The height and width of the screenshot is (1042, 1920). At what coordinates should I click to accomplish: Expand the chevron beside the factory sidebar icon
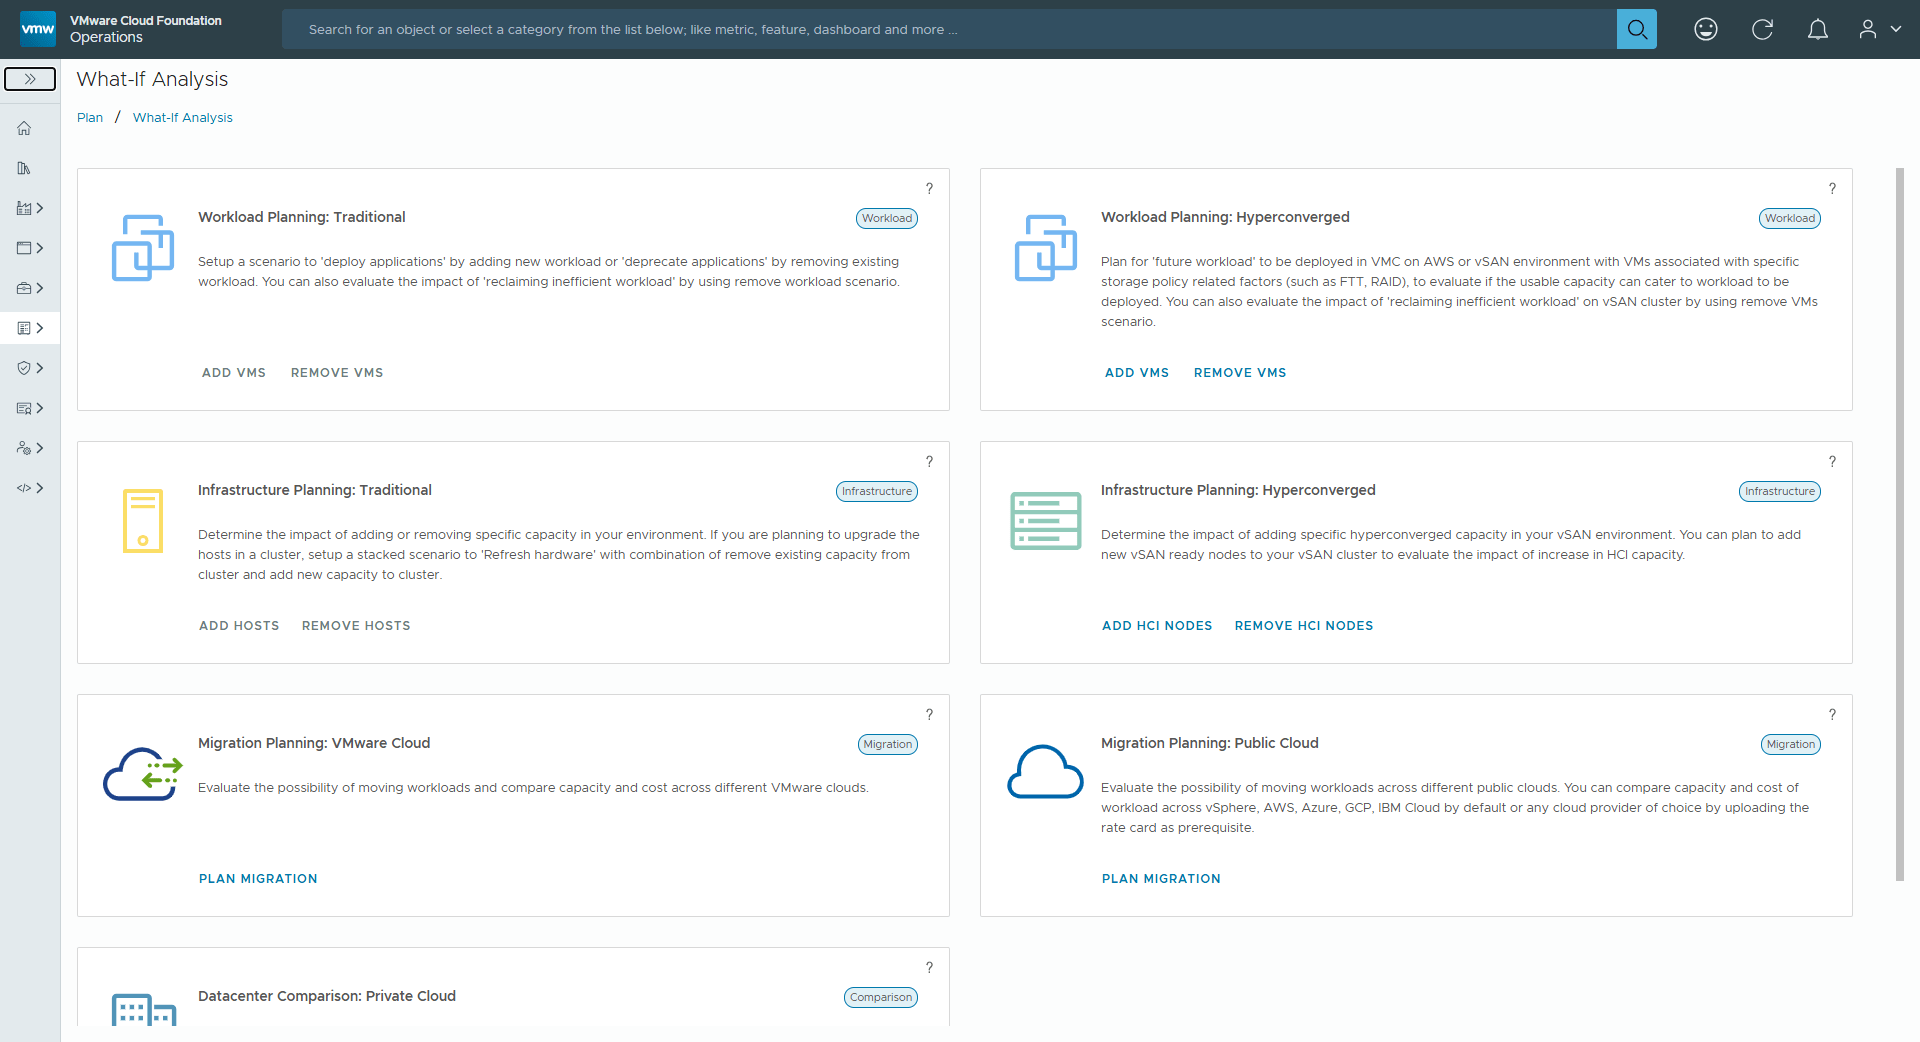point(42,208)
